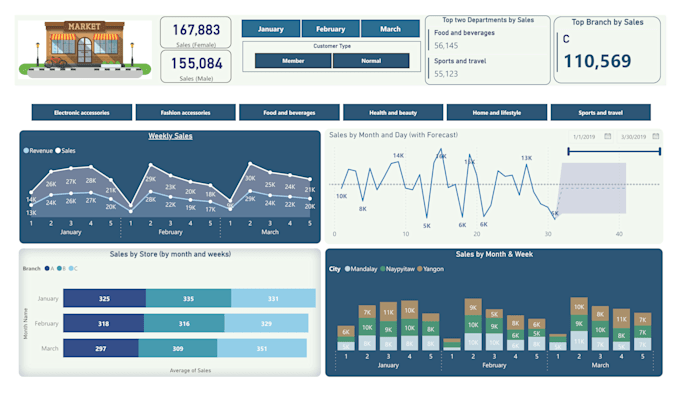
Task: Filter by Member customer type
Action: (x=293, y=61)
